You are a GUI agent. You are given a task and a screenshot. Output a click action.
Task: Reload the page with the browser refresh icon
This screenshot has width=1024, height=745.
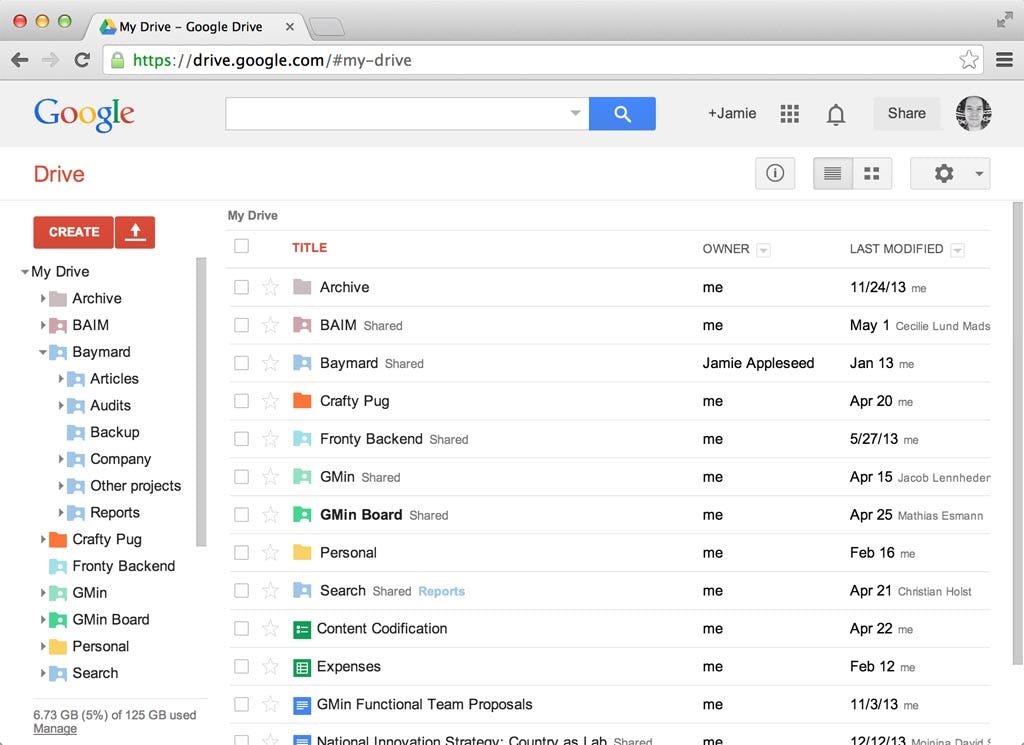pos(82,60)
